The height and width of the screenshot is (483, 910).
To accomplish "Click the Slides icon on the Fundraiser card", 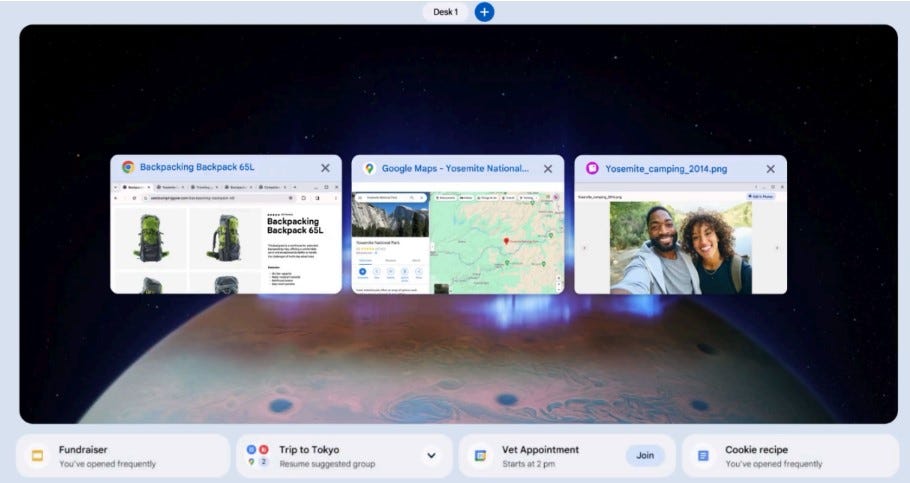I will point(37,456).
